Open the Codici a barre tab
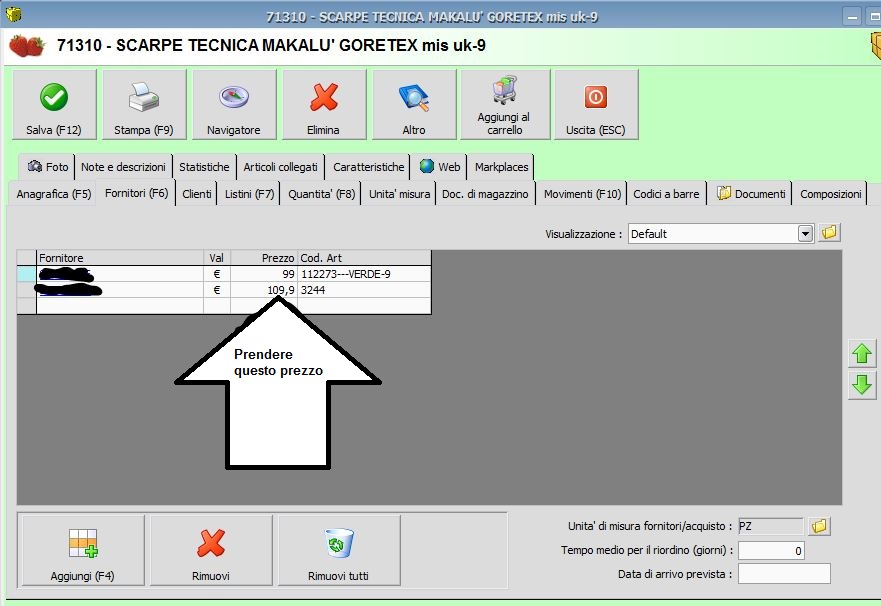This screenshot has width=881, height=606. point(666,194)
